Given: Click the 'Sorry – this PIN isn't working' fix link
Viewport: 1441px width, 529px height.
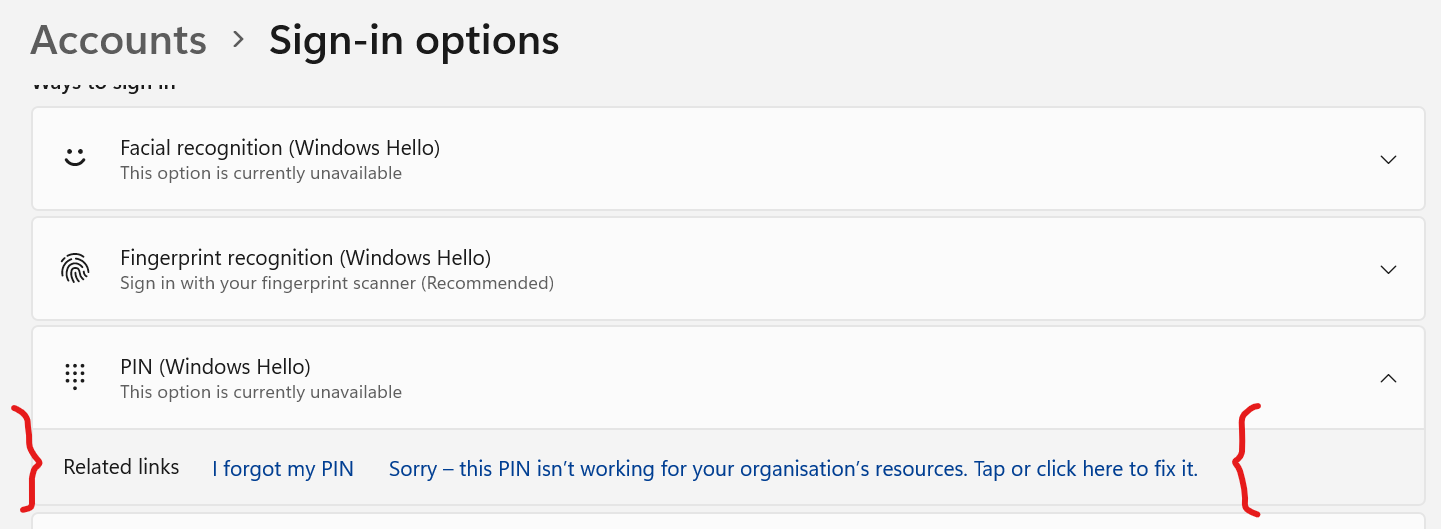Looking at the screenshot, I should point(793,469).
